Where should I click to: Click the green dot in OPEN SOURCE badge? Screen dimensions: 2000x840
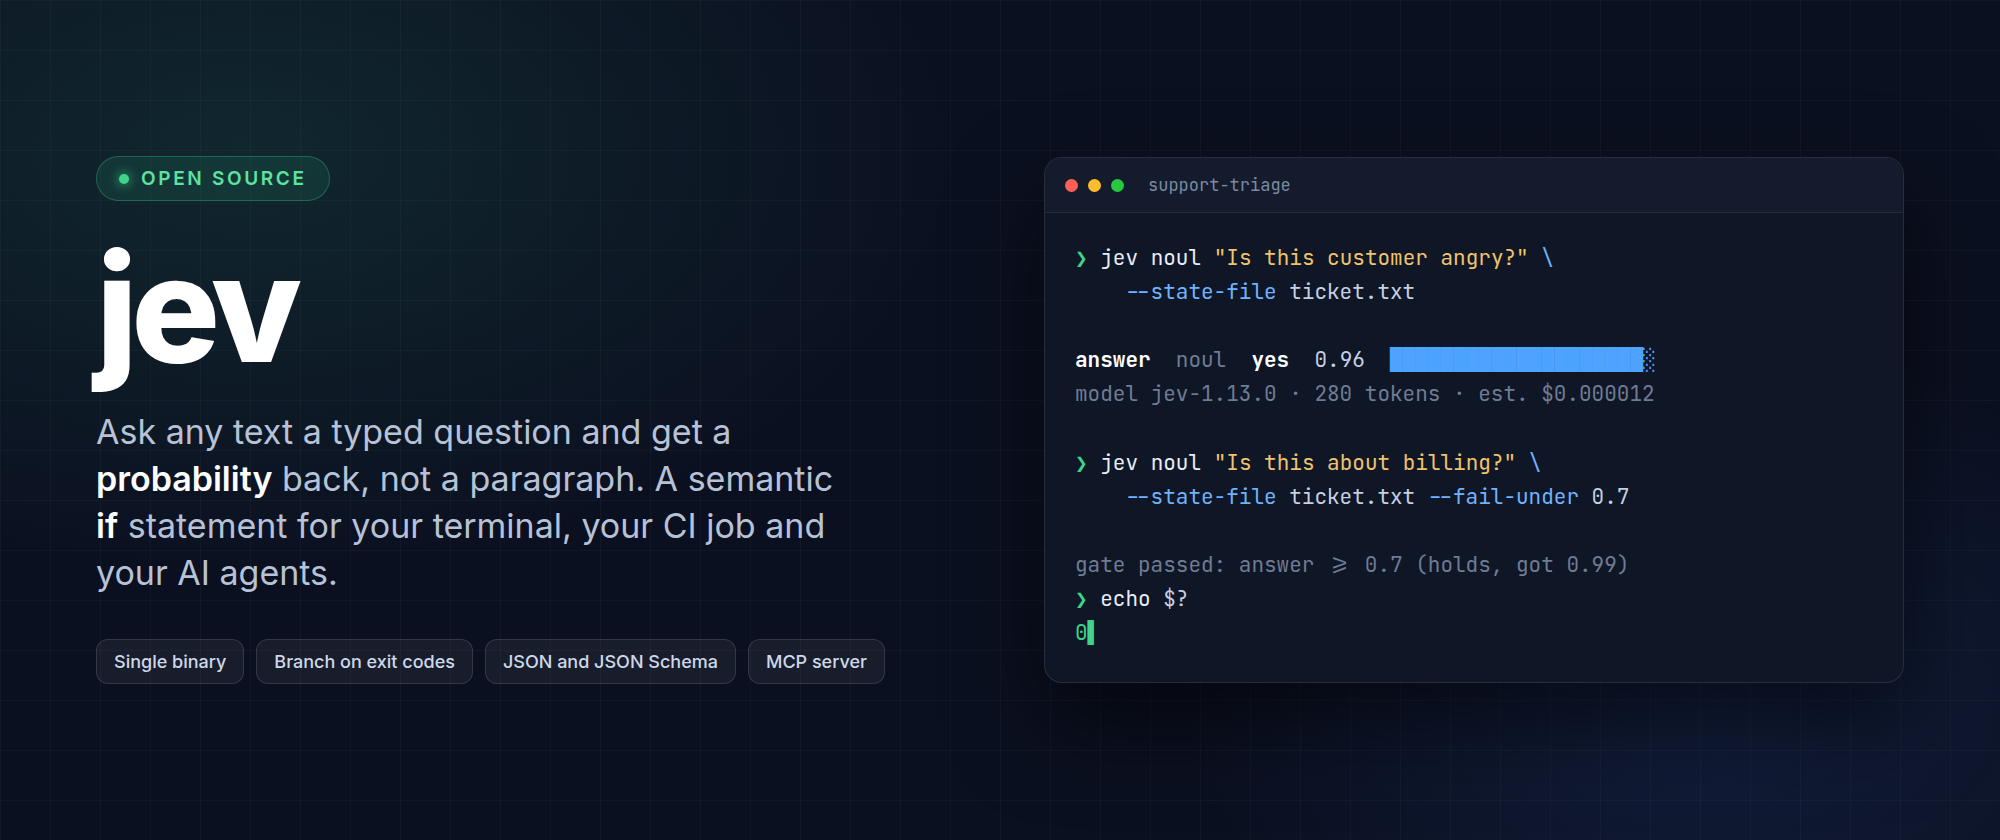[124, 179]
